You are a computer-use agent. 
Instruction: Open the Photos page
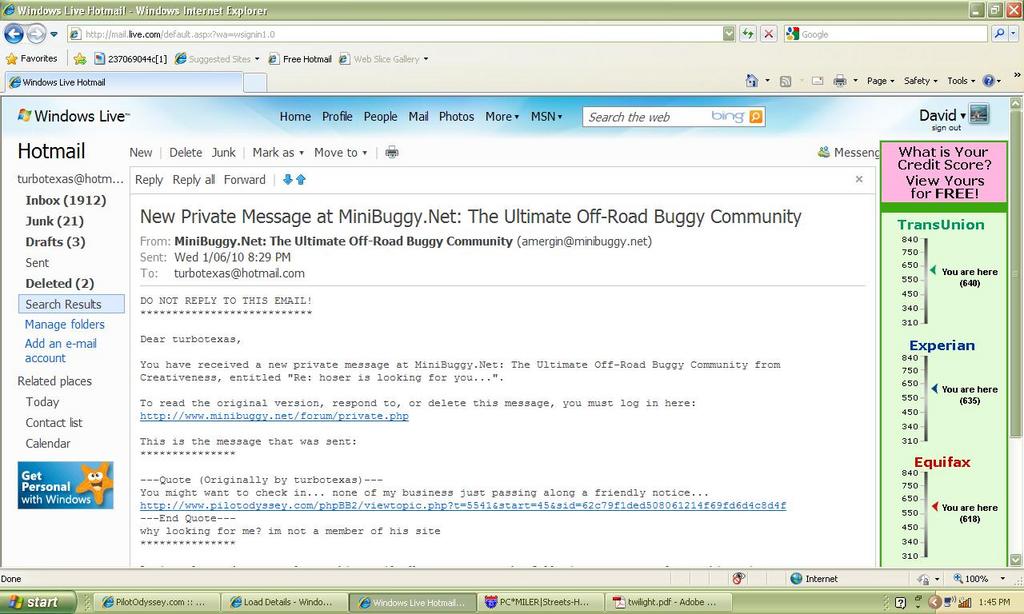tap(456, 116)
